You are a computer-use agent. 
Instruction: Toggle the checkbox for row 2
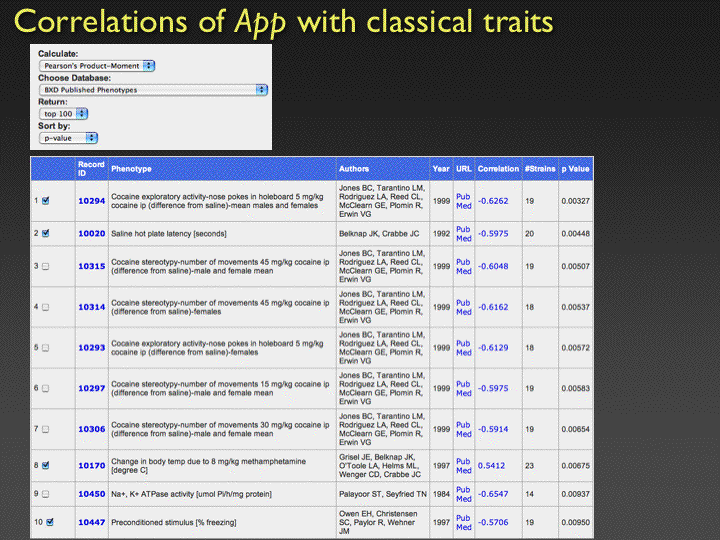tap(45, 234)
